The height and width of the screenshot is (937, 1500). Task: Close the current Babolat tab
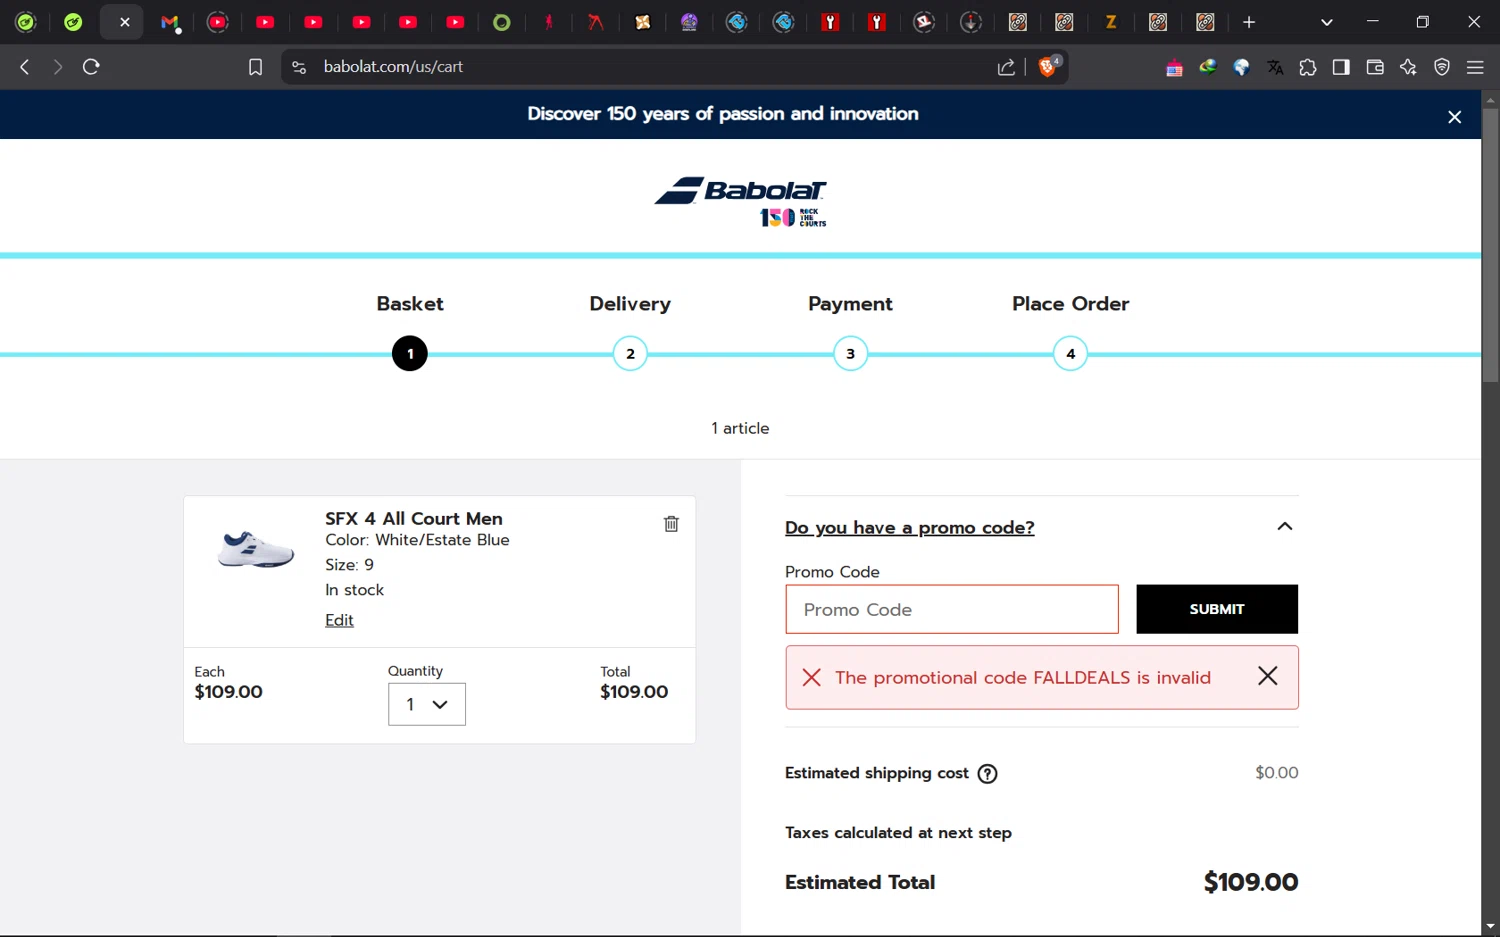click(125, 22)
